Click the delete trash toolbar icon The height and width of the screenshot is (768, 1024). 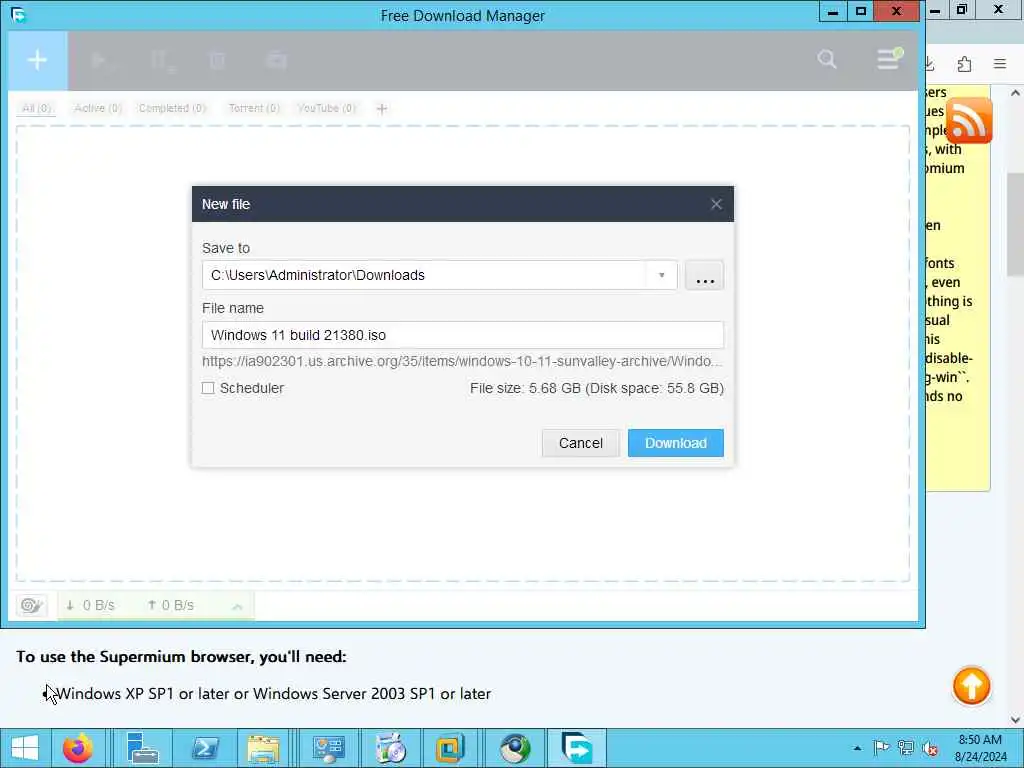pos(217,61)
